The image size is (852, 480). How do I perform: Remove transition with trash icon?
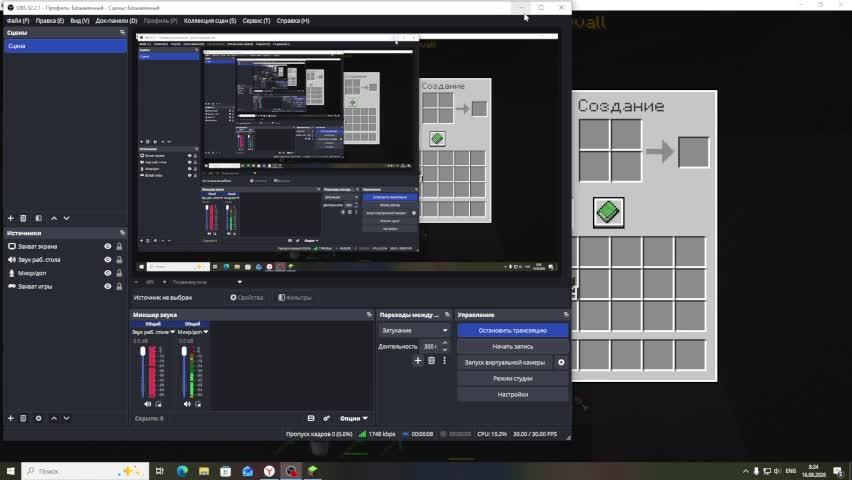point(431,360)
